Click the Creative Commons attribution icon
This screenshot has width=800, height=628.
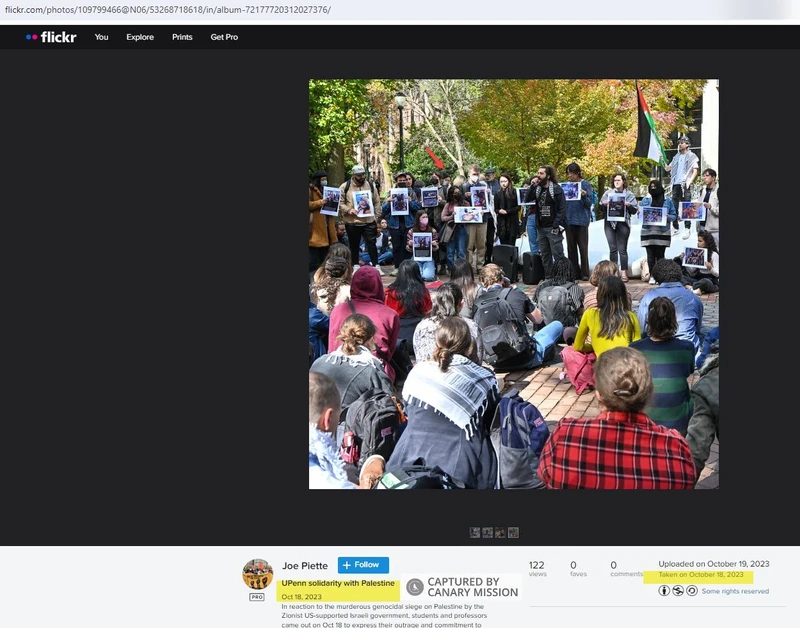coord(664,591)
